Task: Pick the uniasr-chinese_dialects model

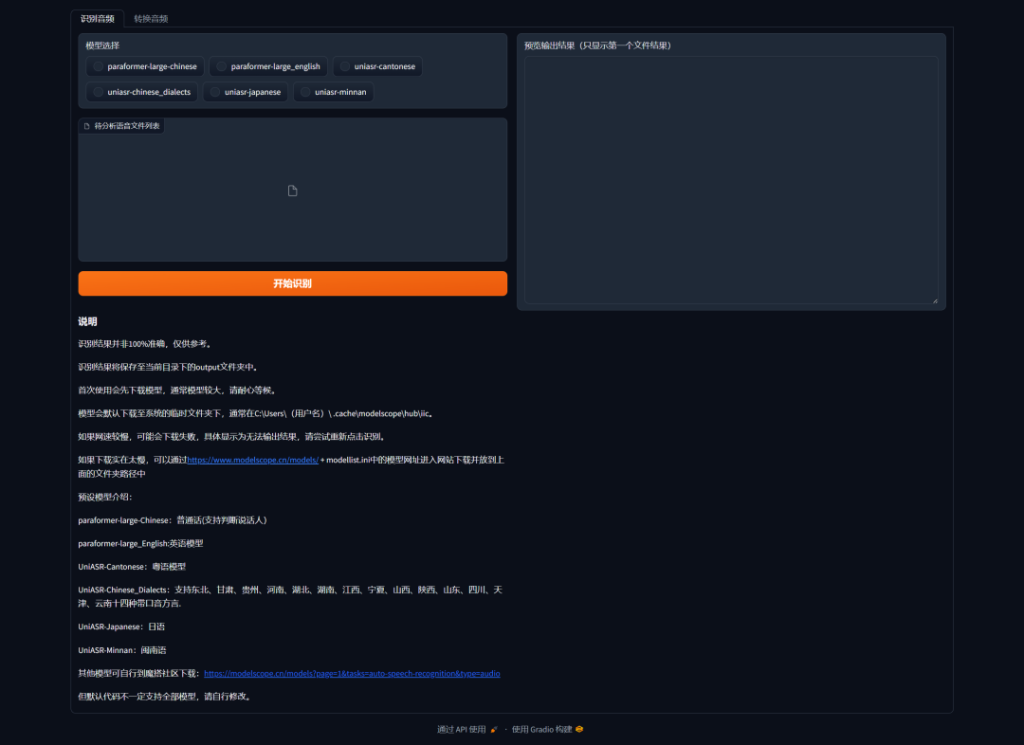Action: coord(98,92)
